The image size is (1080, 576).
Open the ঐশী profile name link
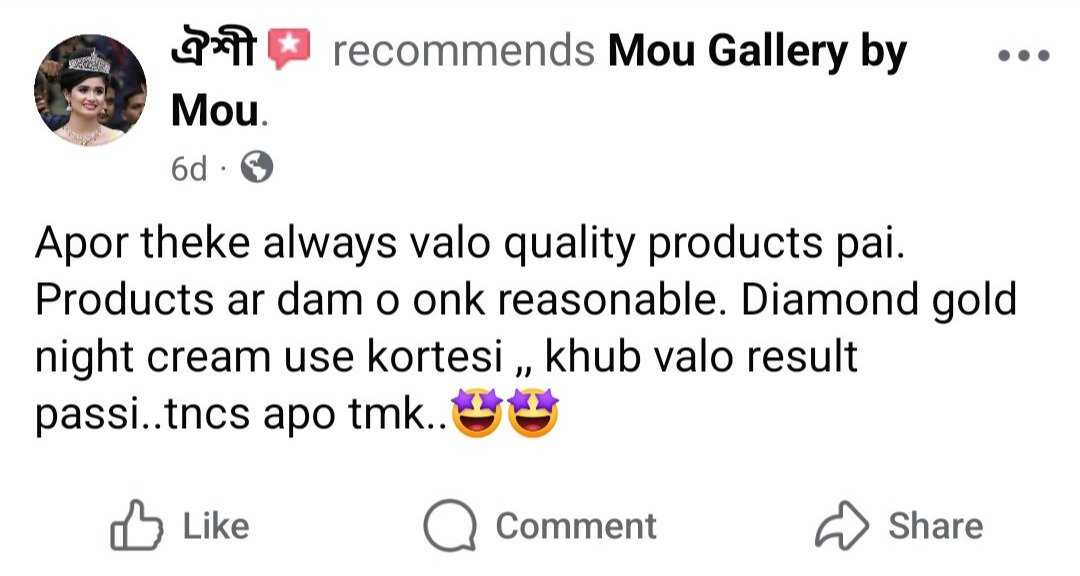[x=215, y=50]
